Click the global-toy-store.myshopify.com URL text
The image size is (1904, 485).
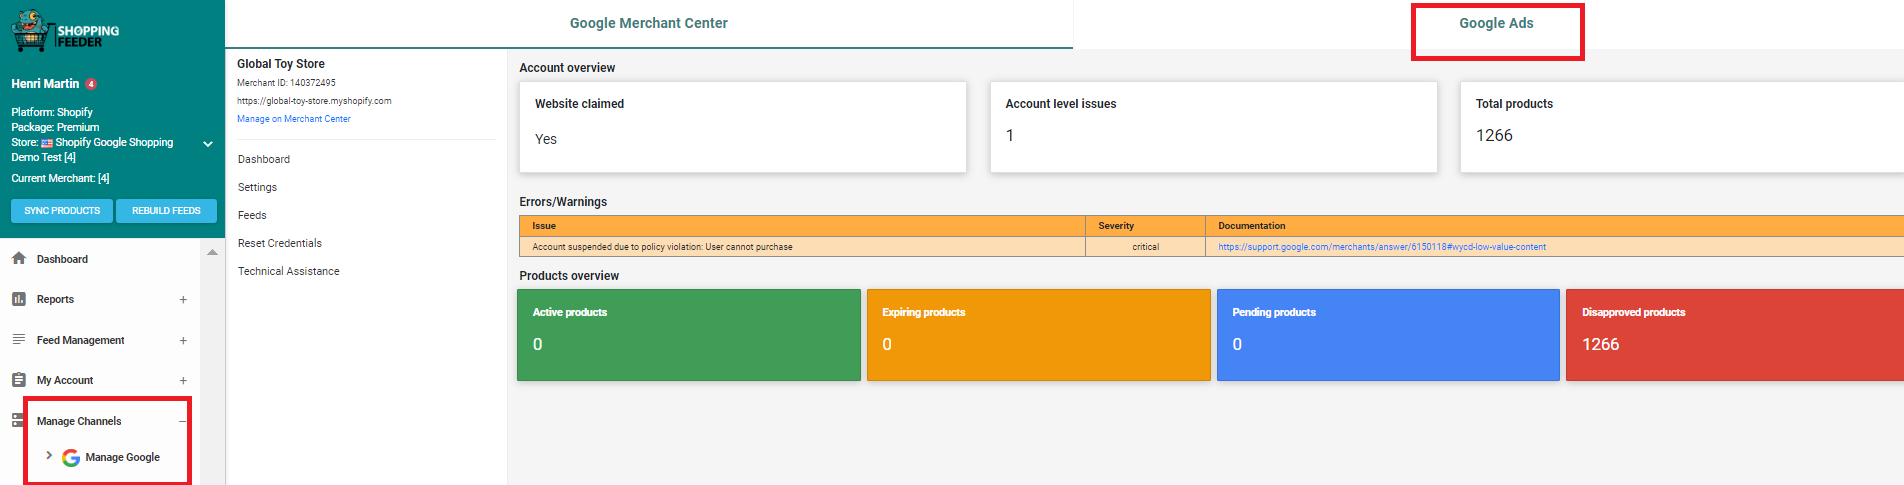314,101
